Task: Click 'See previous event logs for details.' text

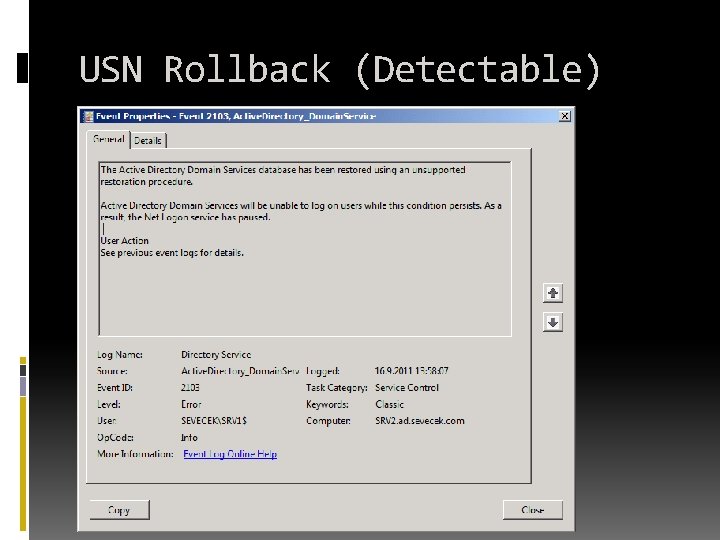Action: pyautogui.click(x=172, y=253)
